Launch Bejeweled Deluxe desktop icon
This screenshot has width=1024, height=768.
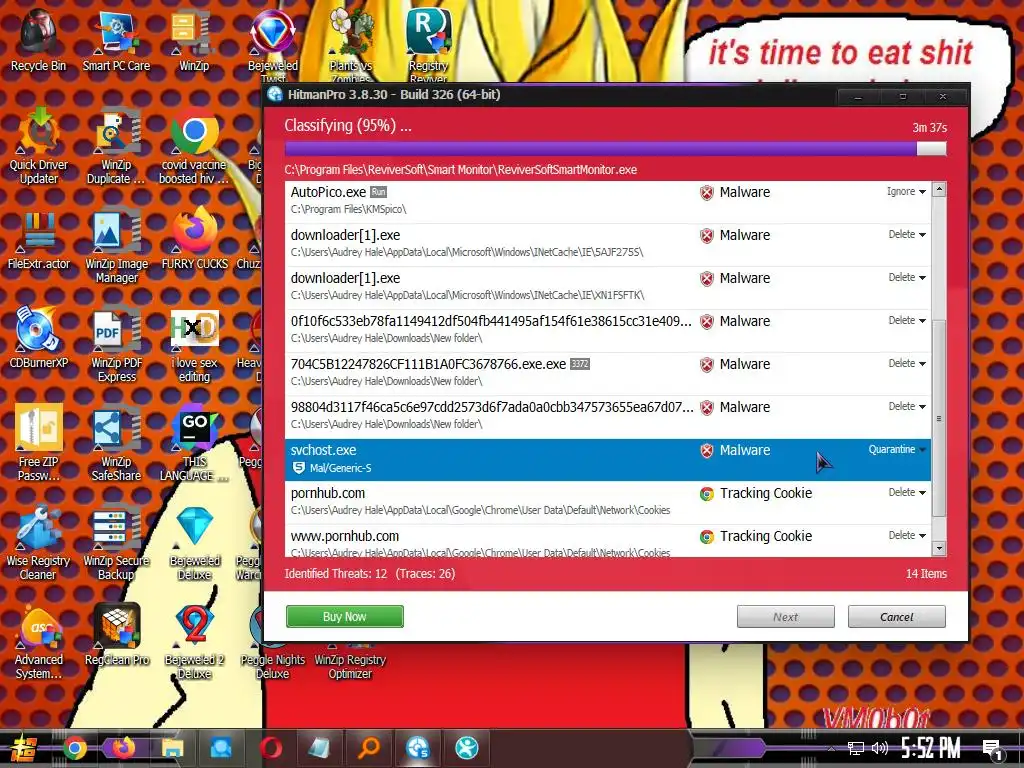coord(194,543)
